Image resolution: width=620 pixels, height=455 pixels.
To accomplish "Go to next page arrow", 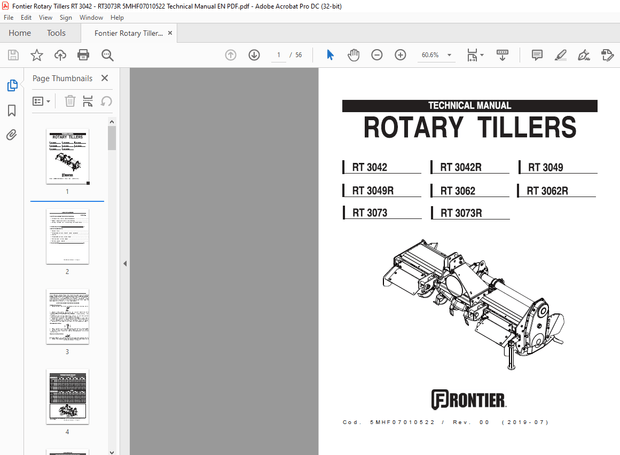I will click(254, 55).
